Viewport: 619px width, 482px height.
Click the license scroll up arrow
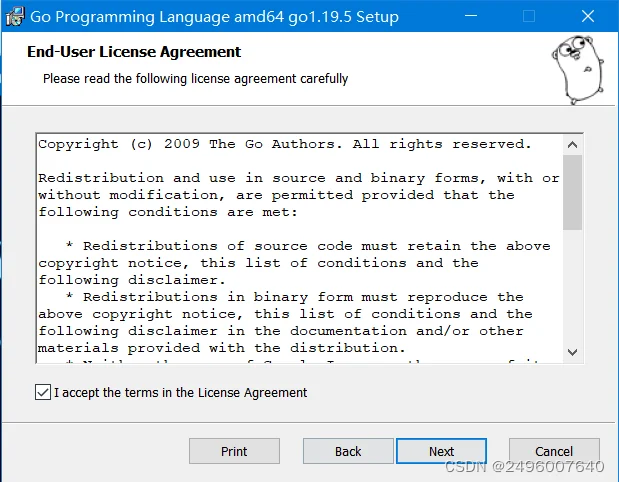[572, 145]
